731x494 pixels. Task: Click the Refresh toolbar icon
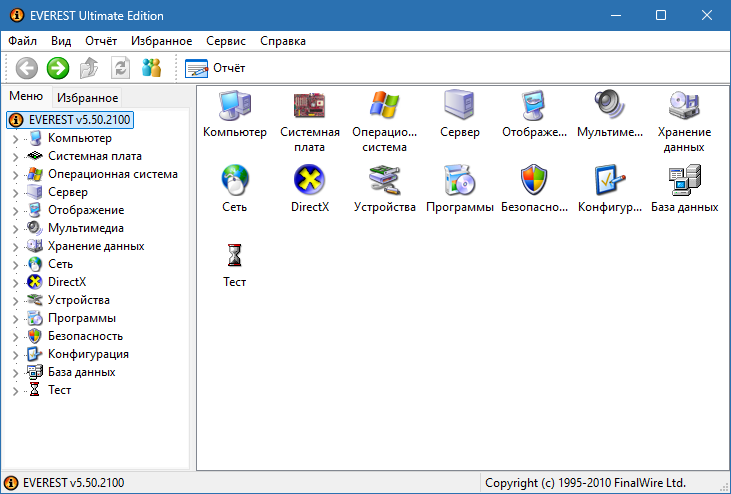pyautogui.click(x=120, y=68)
